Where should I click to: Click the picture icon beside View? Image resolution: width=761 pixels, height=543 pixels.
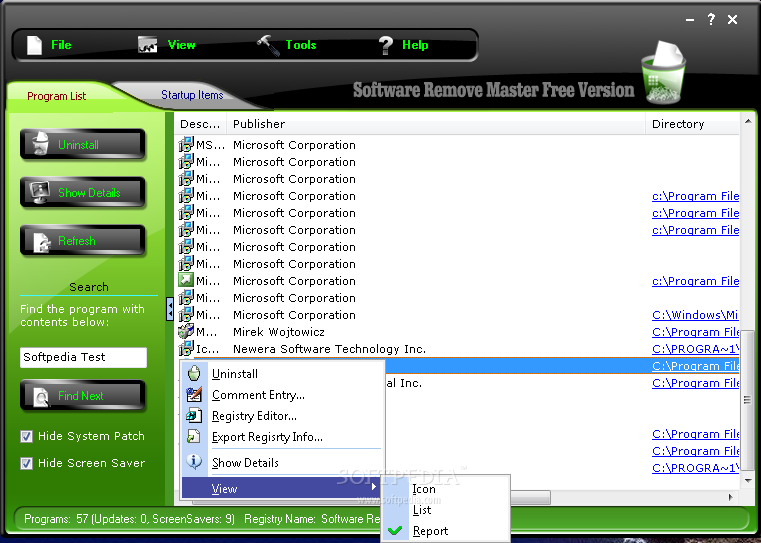click(x=148, y=45)
